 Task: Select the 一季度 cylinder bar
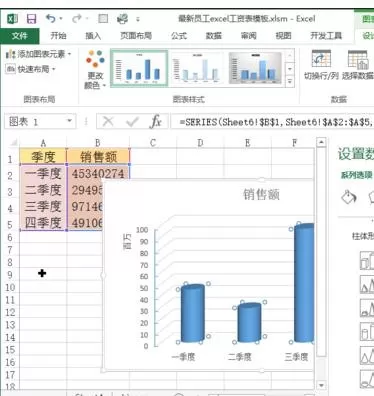[193, 313]
